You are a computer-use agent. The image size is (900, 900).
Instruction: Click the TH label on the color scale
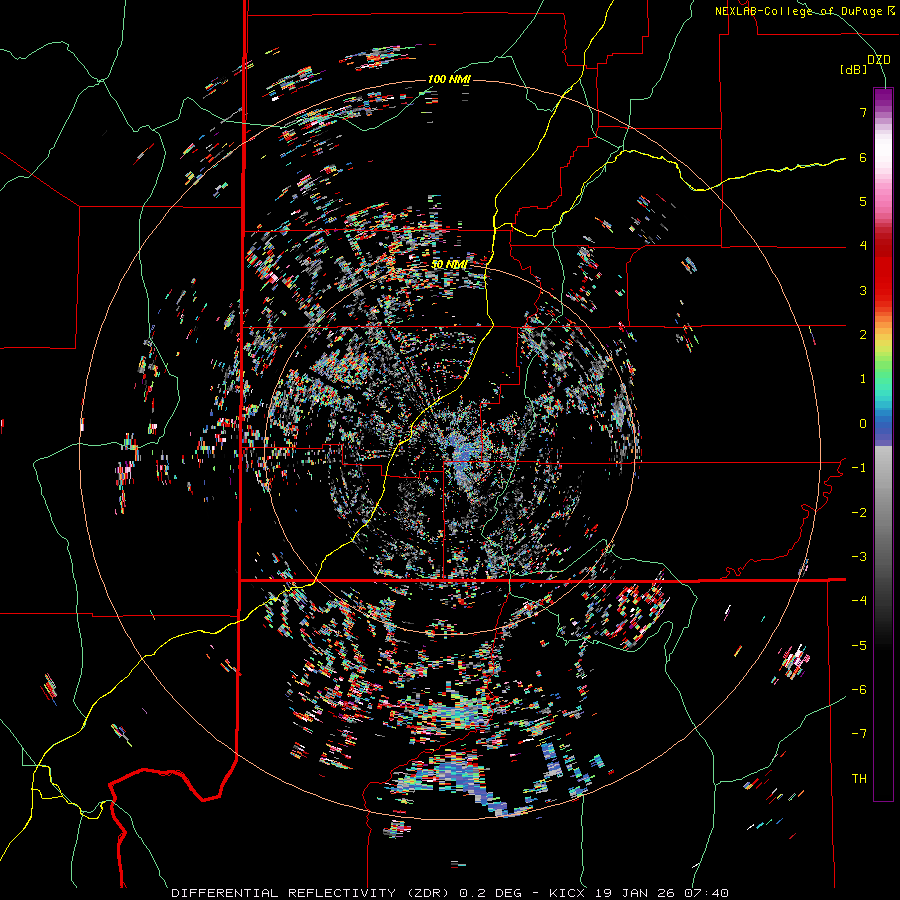(859, 779)
